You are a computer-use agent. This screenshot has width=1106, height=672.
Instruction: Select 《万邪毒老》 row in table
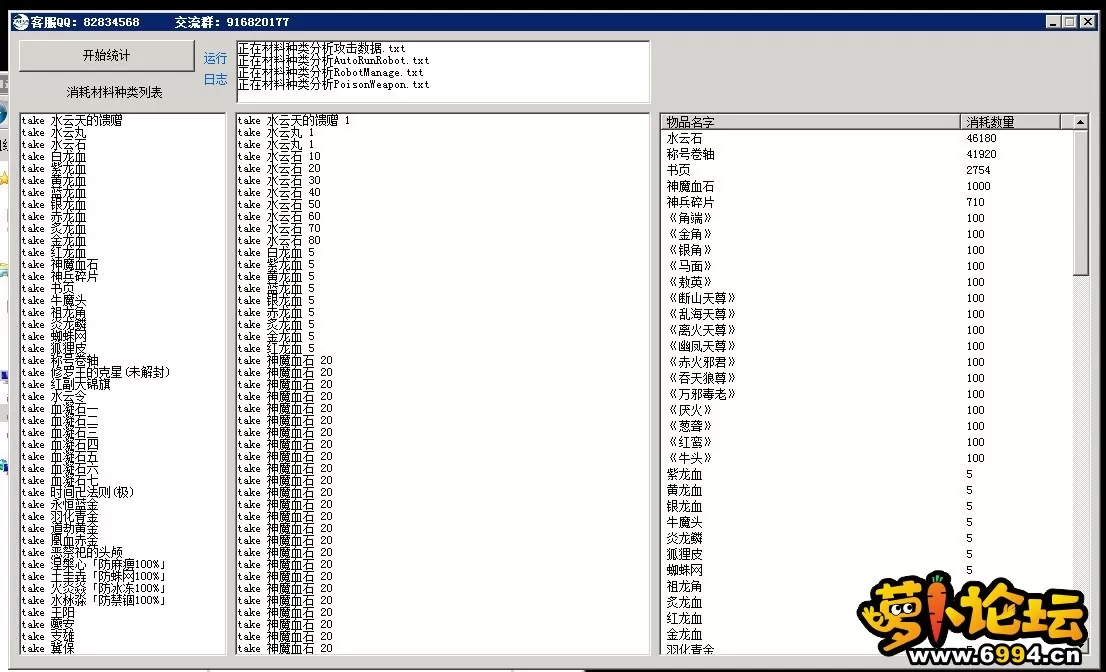[x=868, y=394]
